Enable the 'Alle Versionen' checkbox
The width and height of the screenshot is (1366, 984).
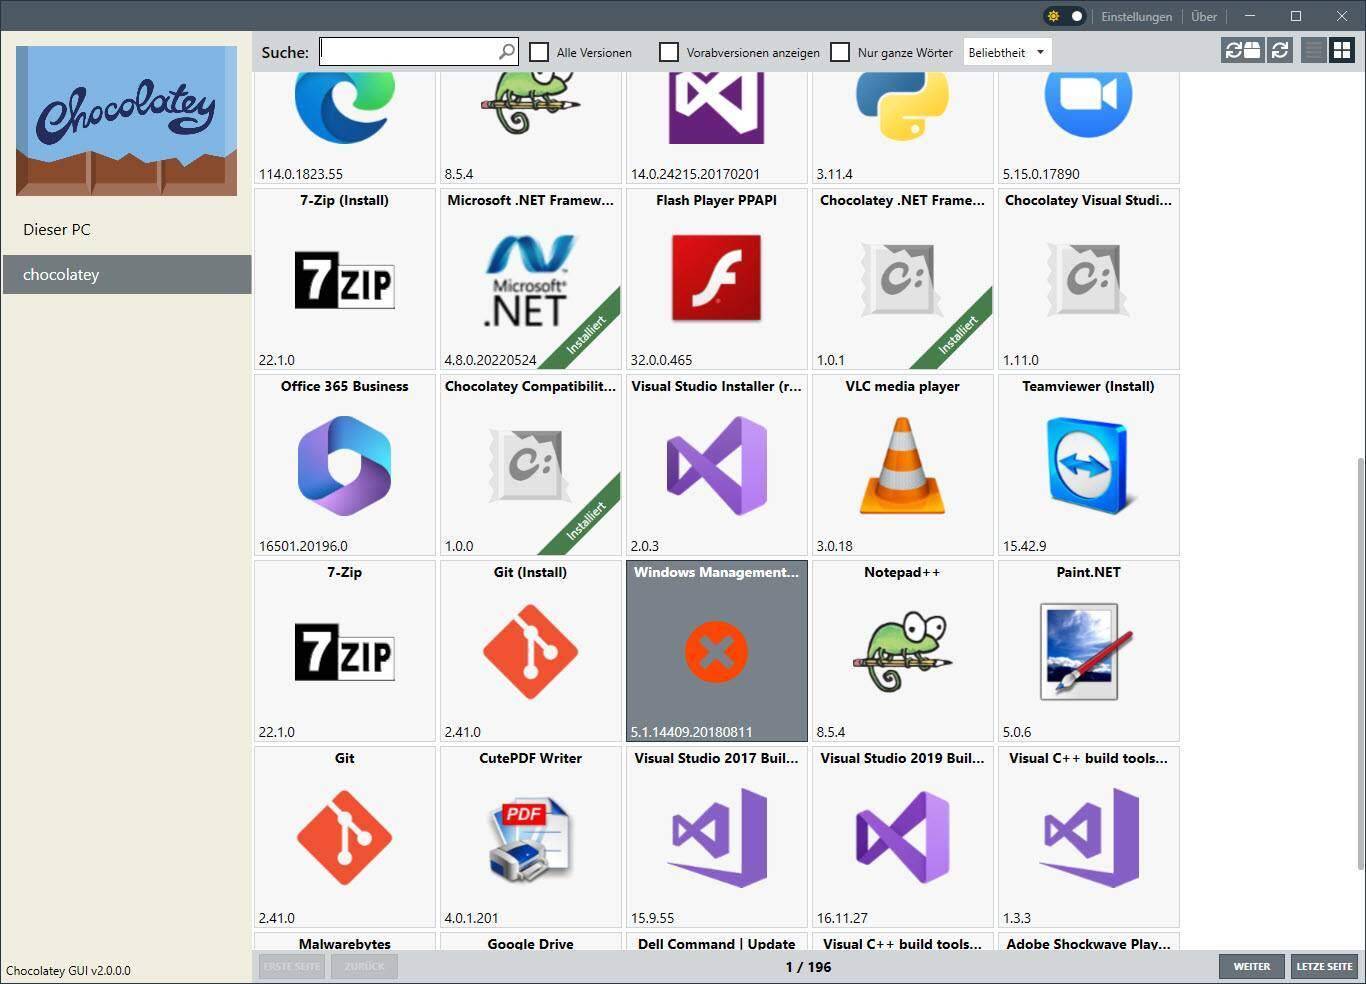coord(539,52)
